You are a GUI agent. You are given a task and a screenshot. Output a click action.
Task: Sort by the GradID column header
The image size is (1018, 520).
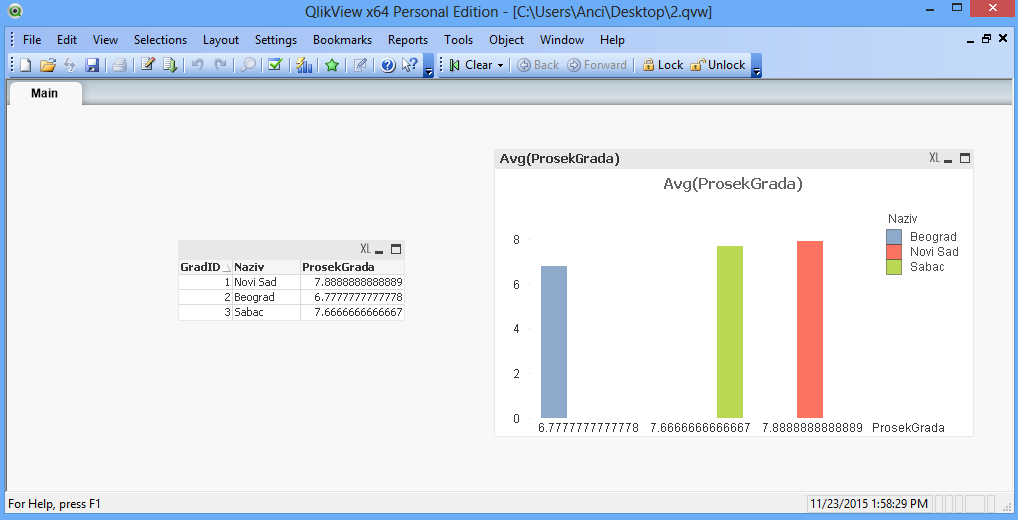pos(205,267)
